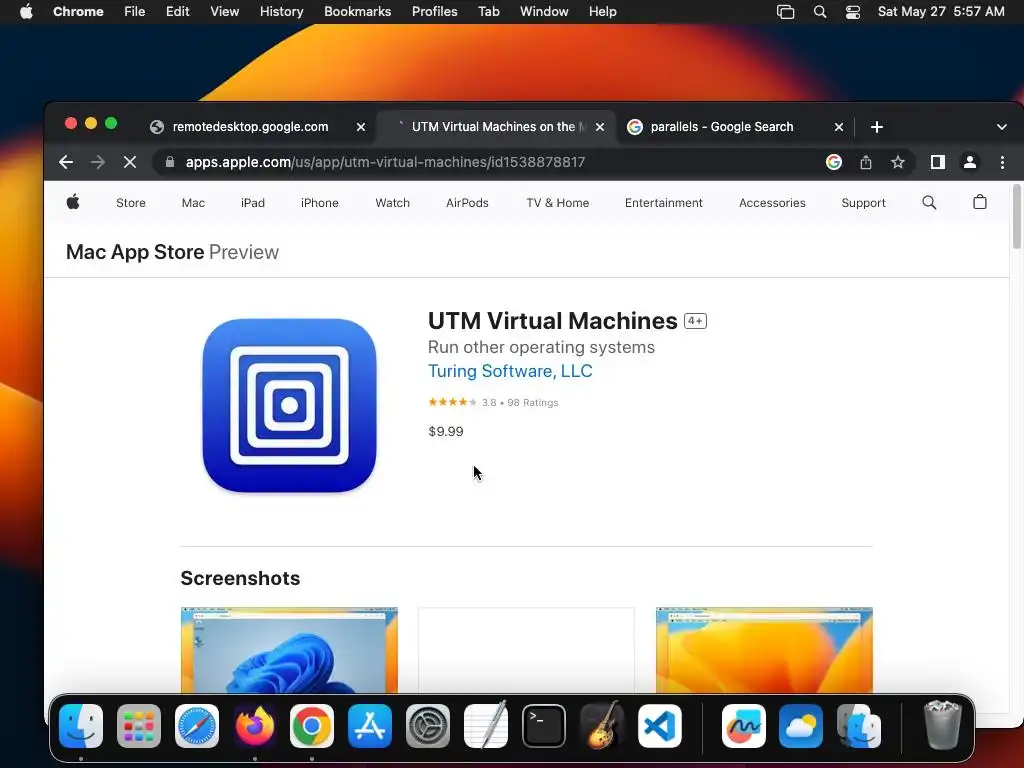The image size is (1024, 768).
Task: Launch Safari from the Dock
Action: (197, 726)
